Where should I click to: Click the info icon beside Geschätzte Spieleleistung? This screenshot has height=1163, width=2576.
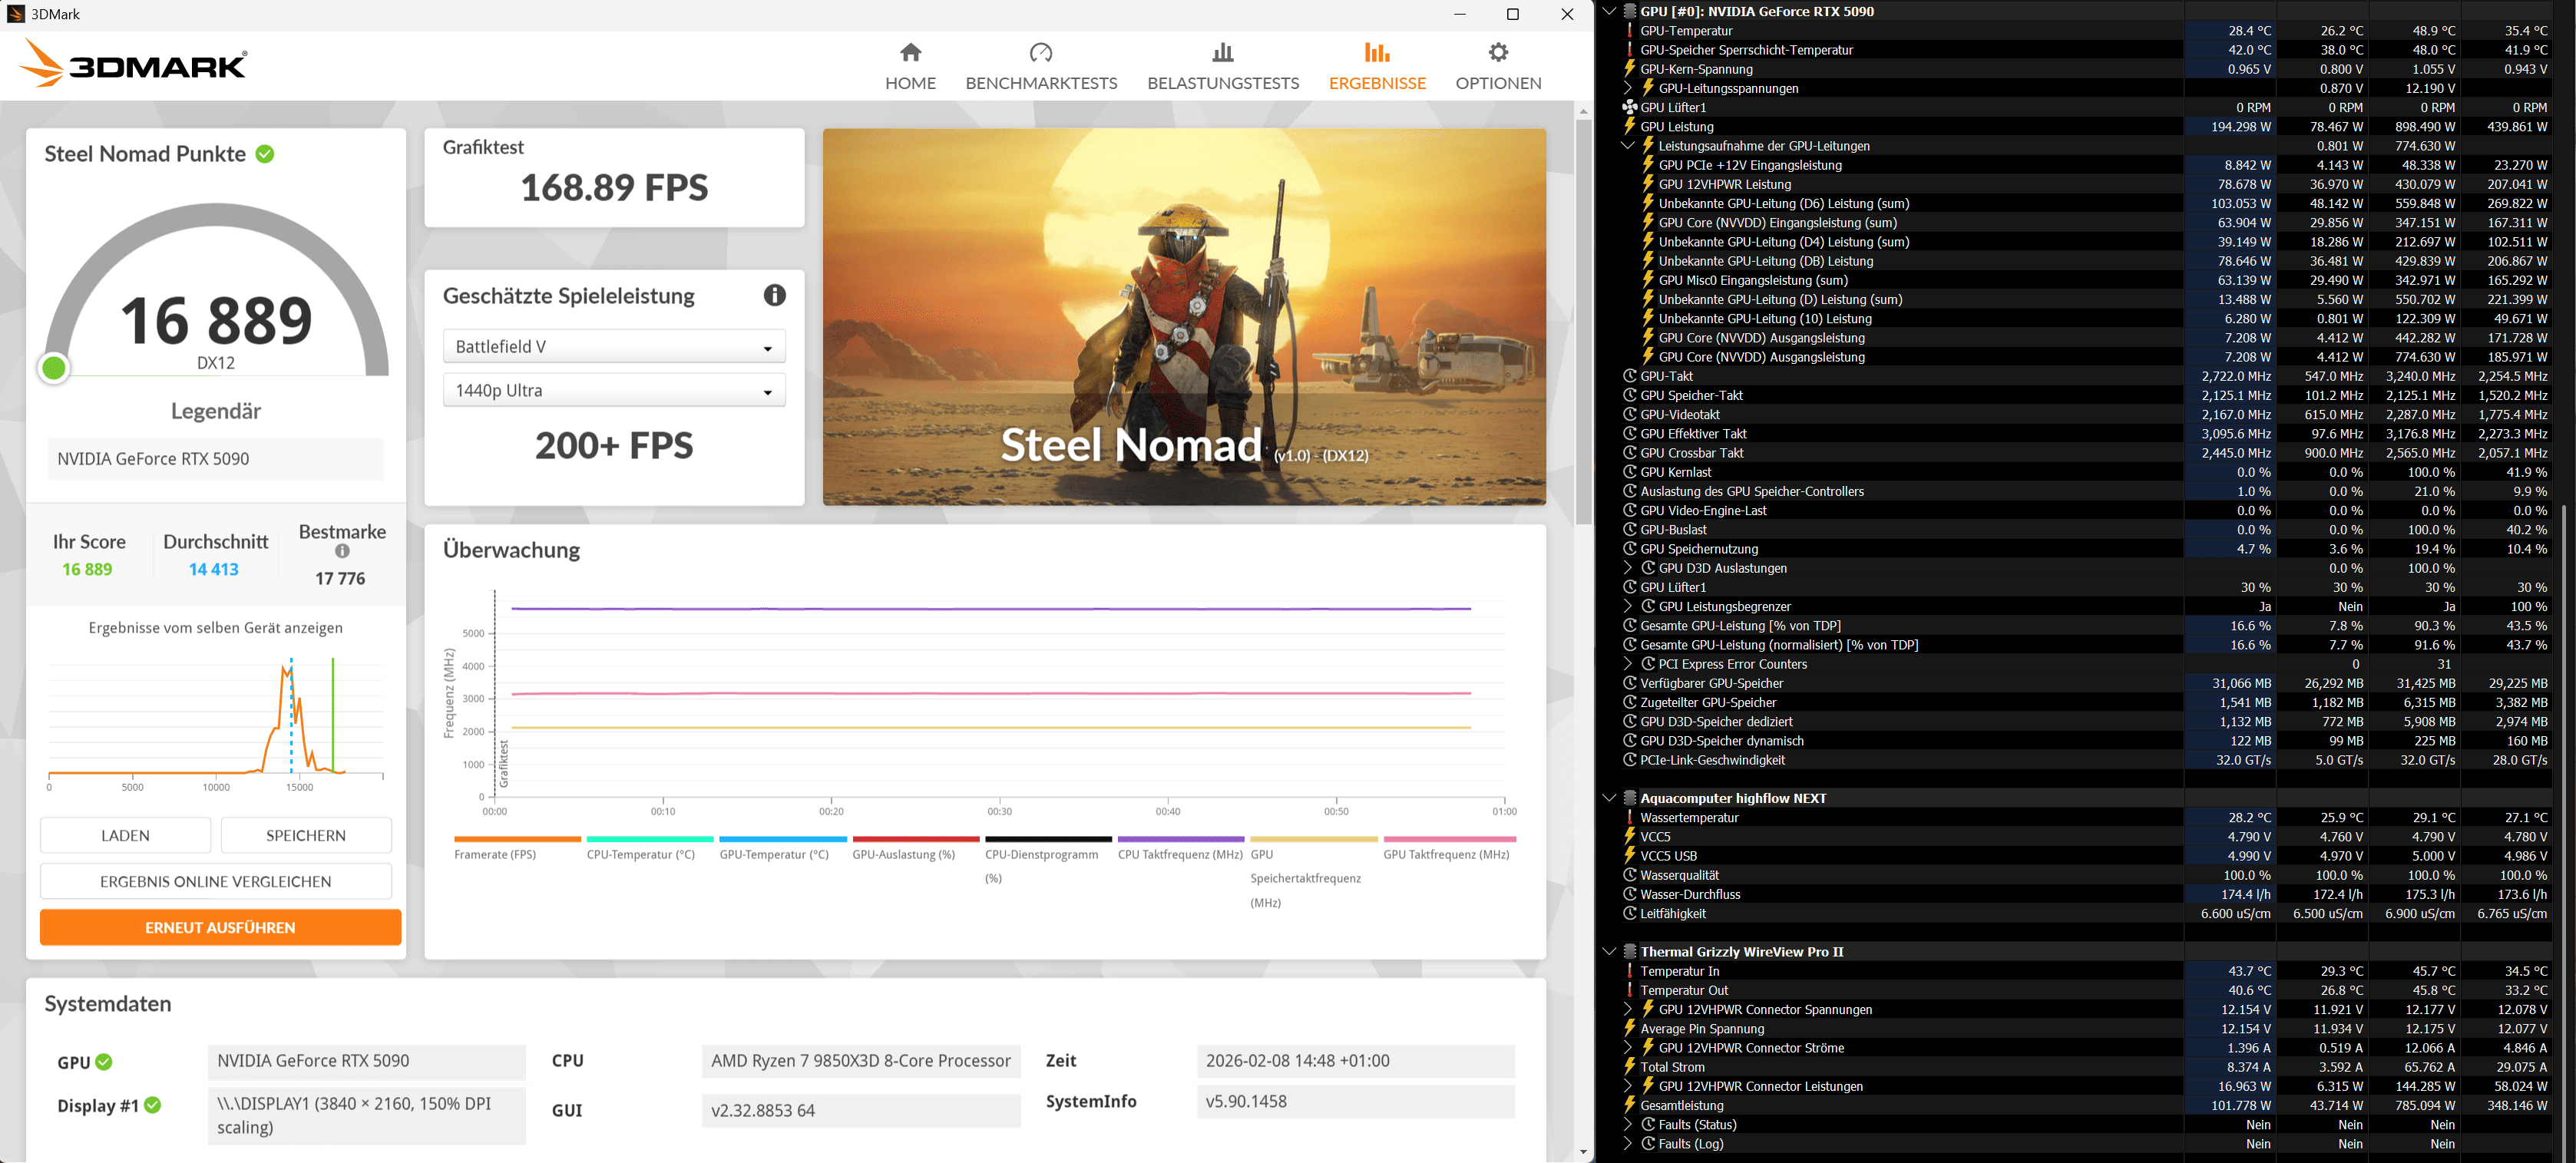(774, 295)
